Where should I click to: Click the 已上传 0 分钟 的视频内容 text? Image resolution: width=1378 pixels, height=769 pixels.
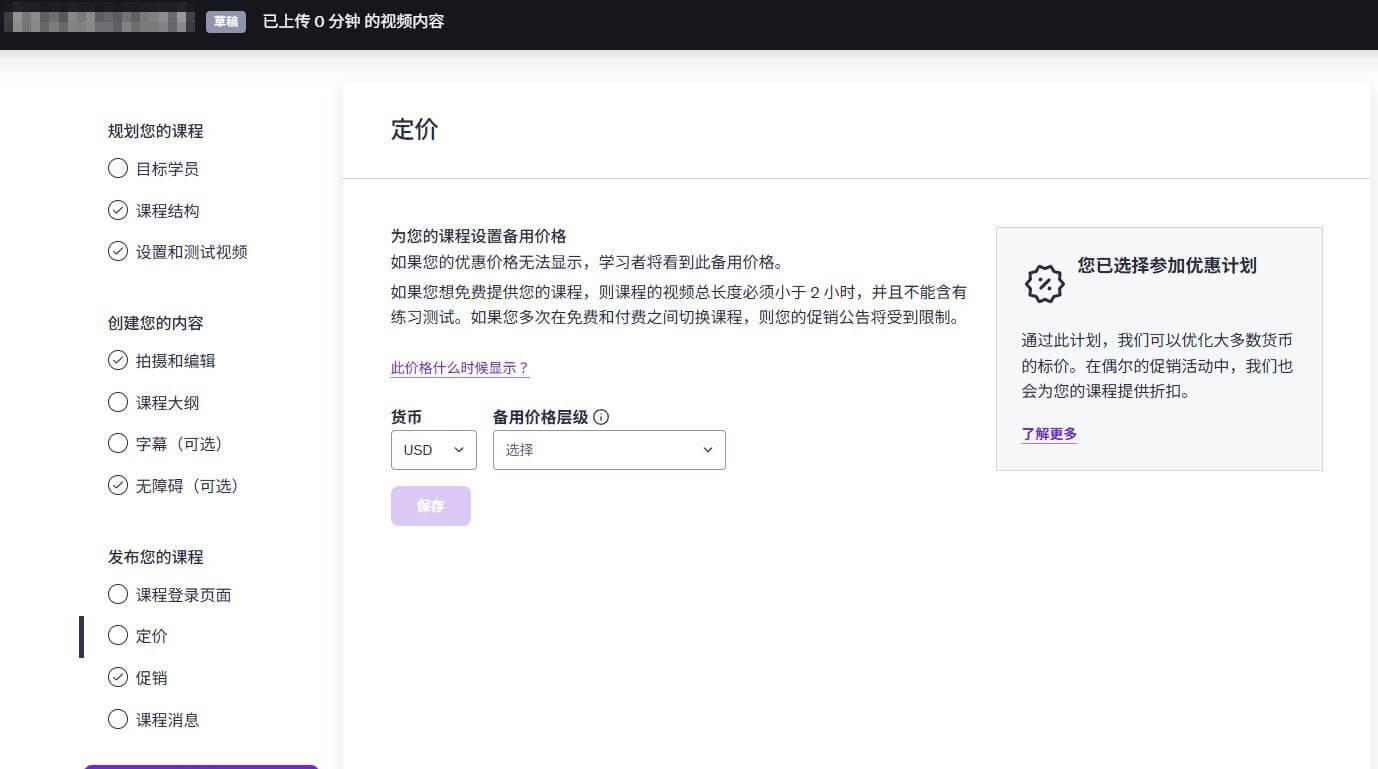point(353,21)
